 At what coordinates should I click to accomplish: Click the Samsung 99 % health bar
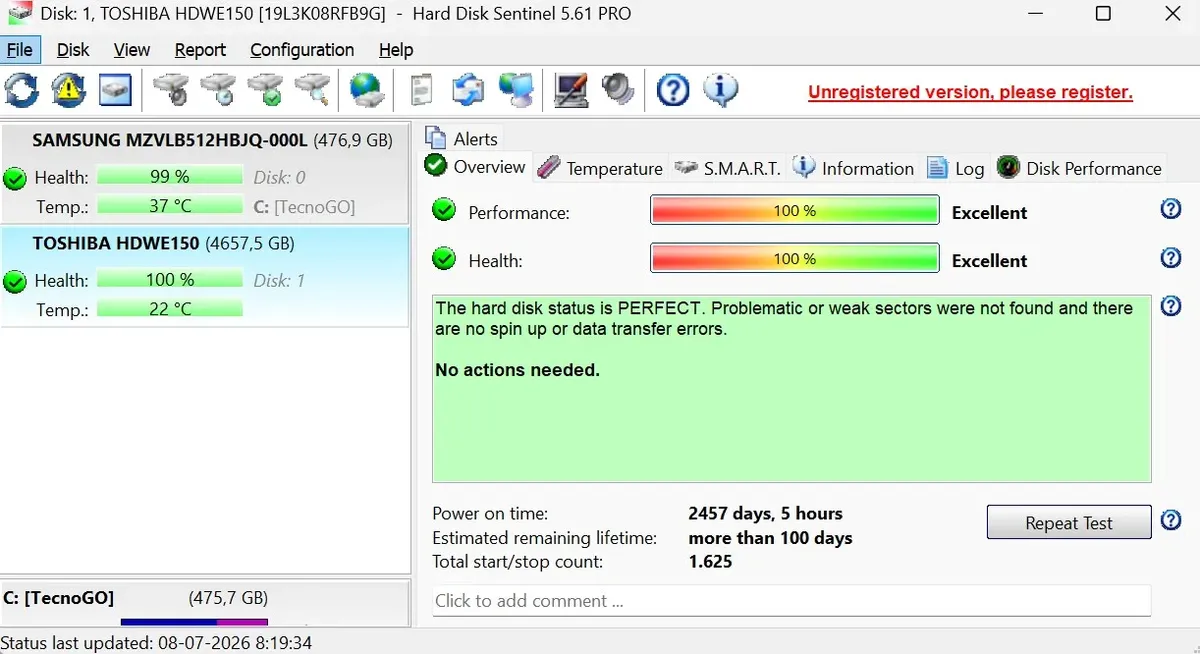click(169, 177)
